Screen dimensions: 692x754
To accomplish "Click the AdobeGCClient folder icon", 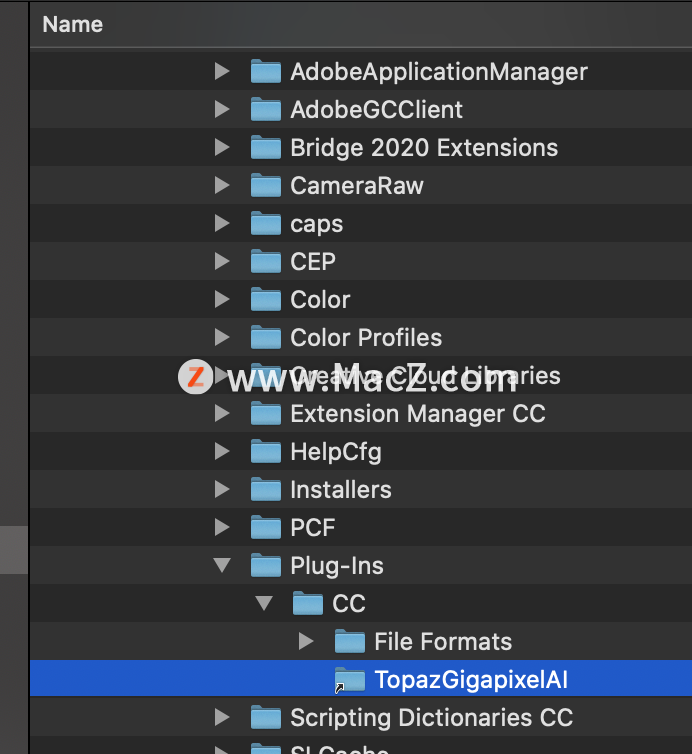I will (266, 109).
